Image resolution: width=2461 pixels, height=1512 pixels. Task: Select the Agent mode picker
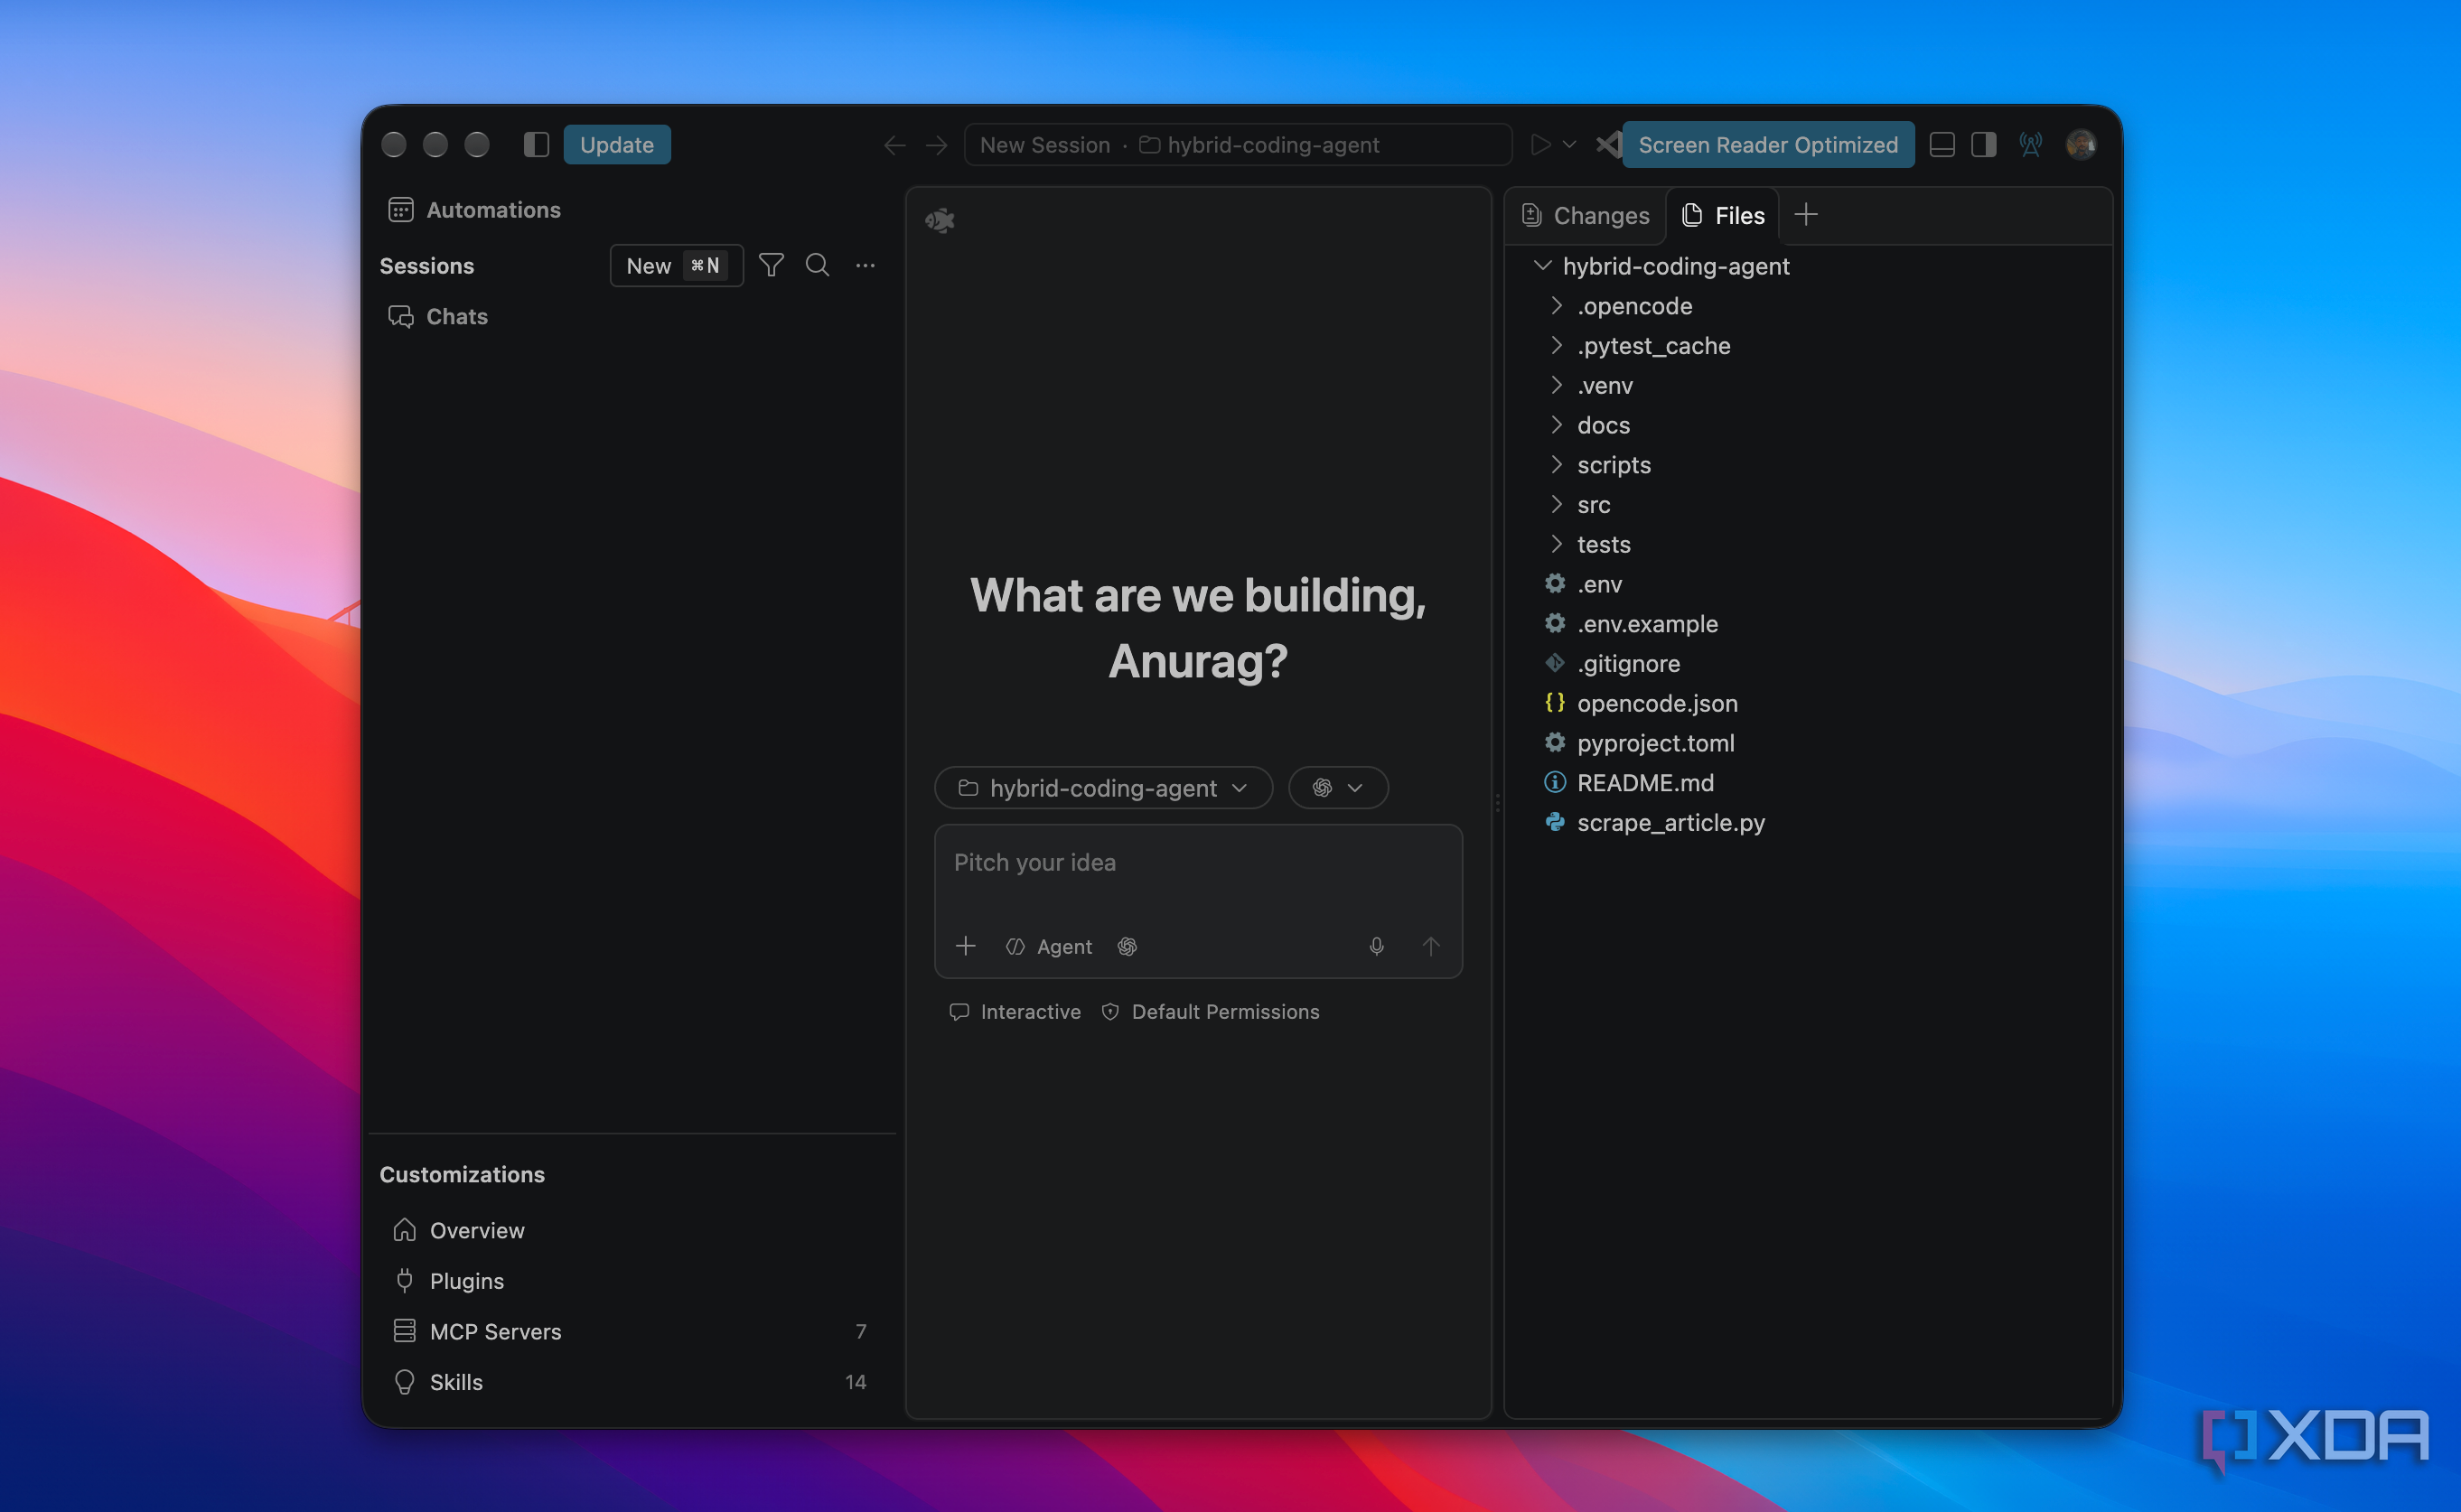pyautogui.click(x=1048, y=946)
